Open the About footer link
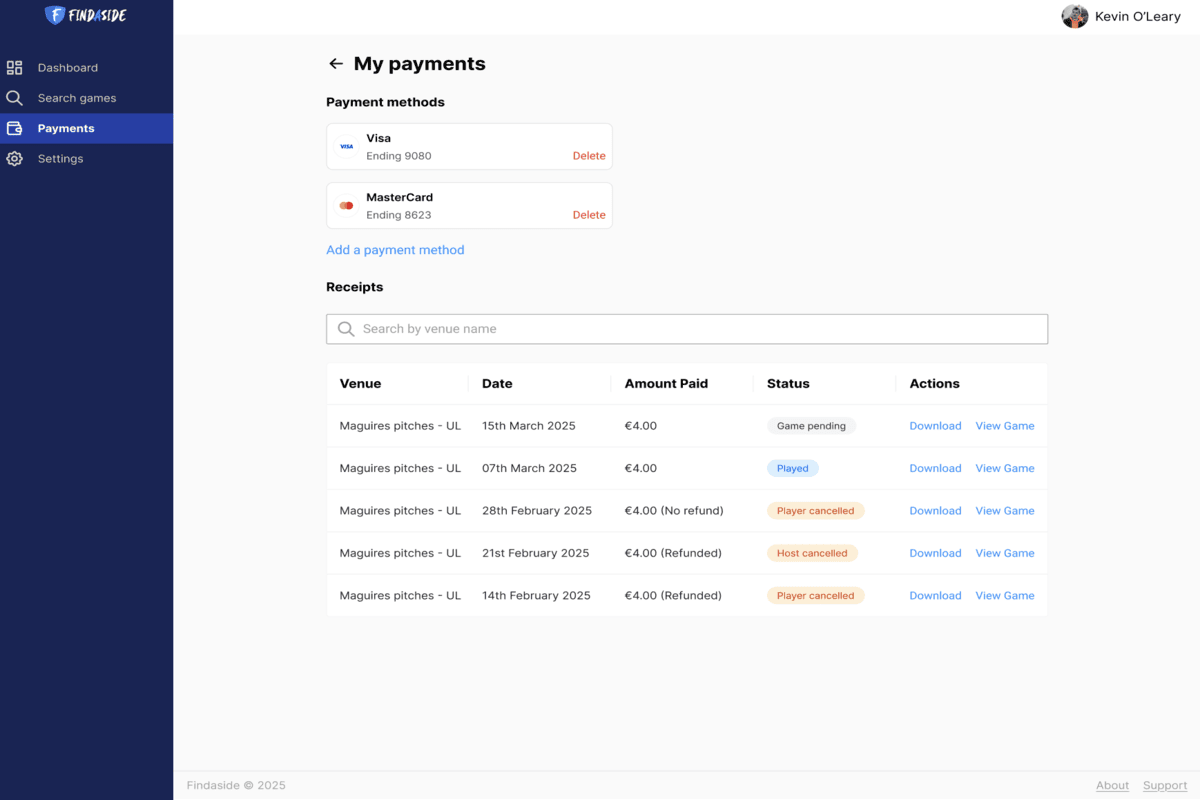Screen dimensions: 1200x800 1112,786
